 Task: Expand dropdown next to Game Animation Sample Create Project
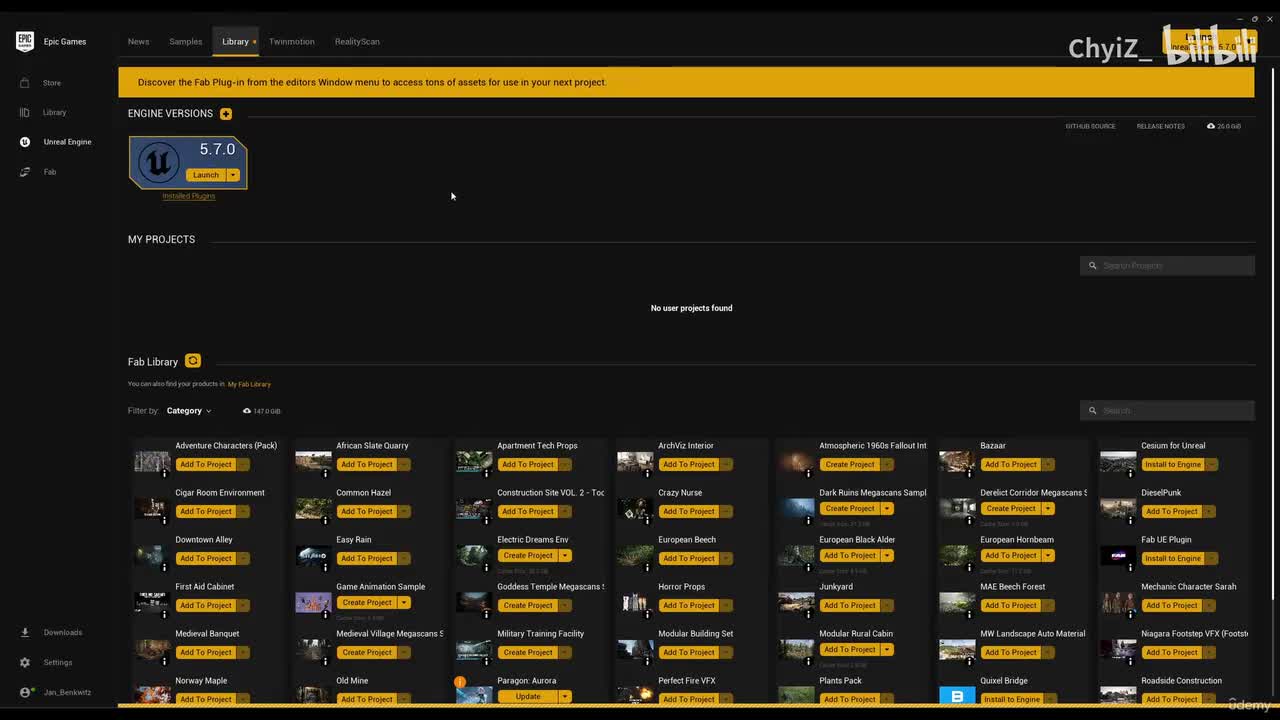[x=404, y=603]
